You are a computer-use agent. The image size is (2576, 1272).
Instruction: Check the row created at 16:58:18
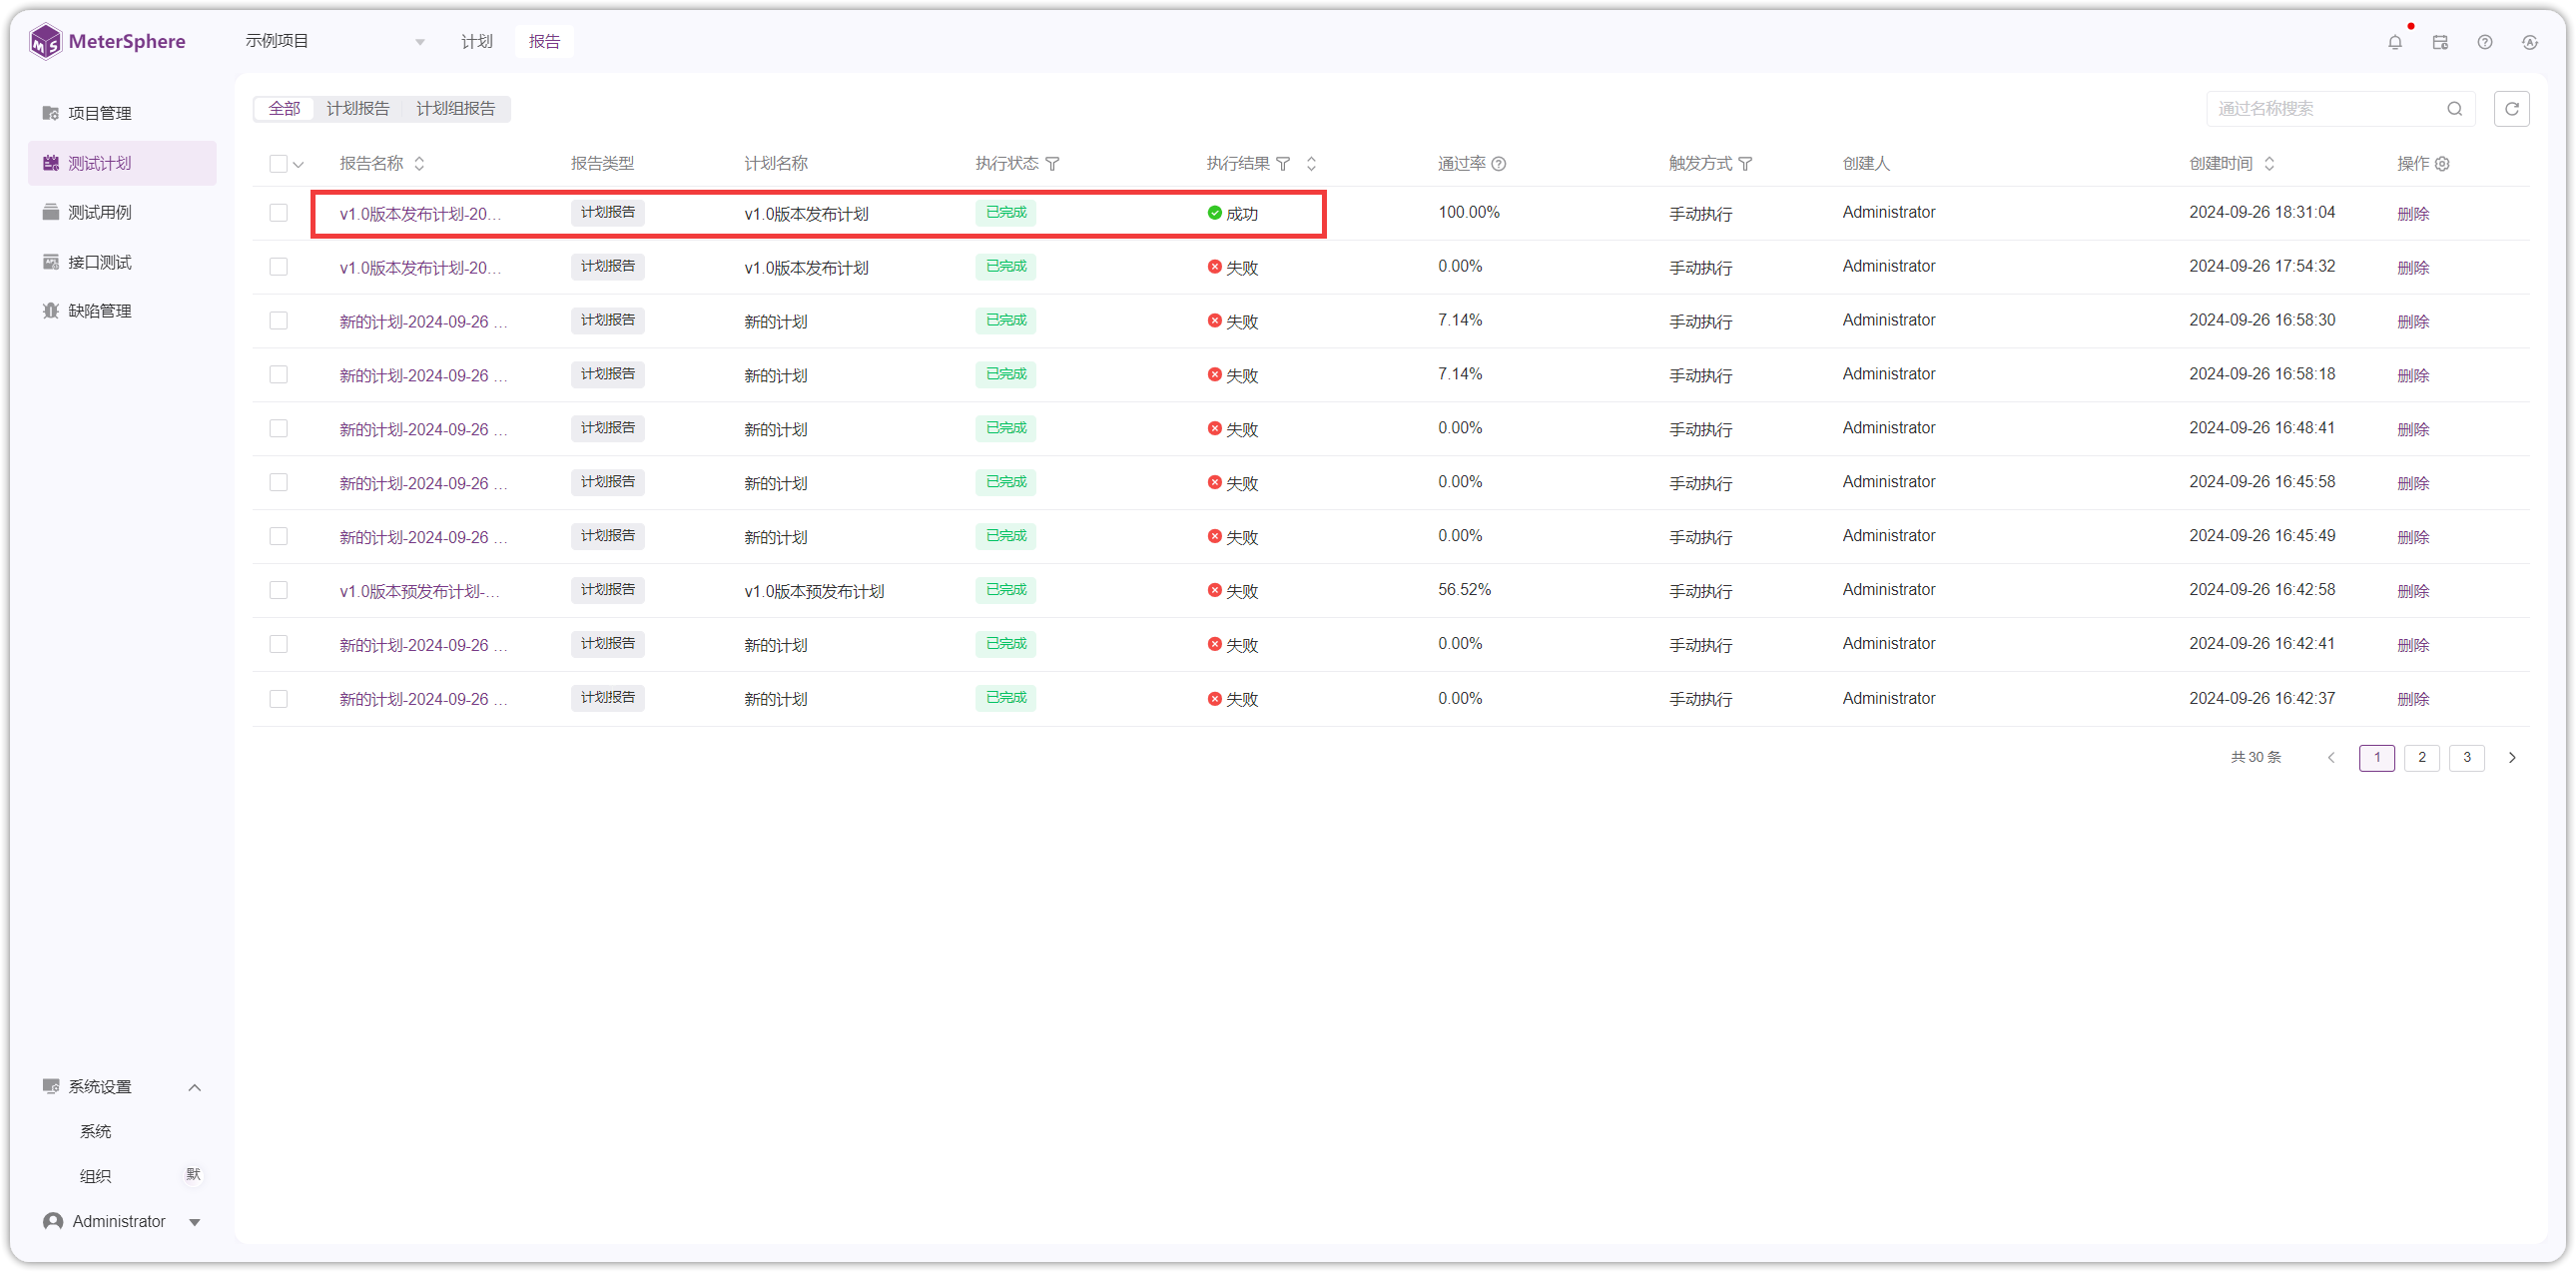[278, 375]
